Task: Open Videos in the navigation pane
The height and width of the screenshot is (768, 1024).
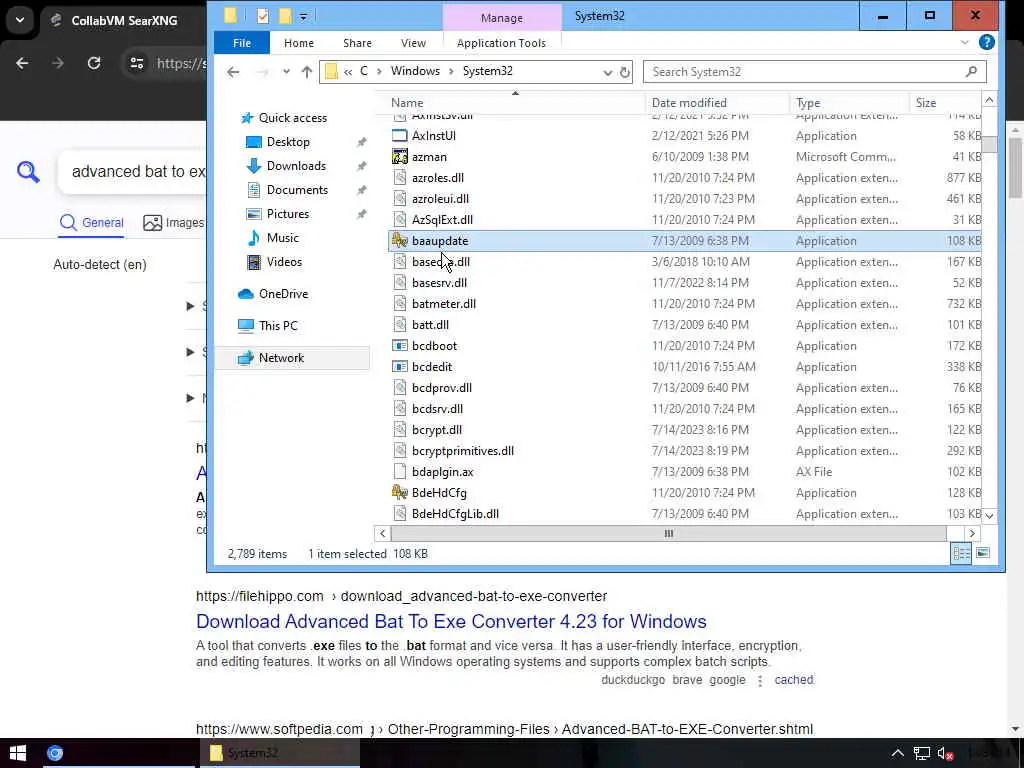Action: point(284,262)
